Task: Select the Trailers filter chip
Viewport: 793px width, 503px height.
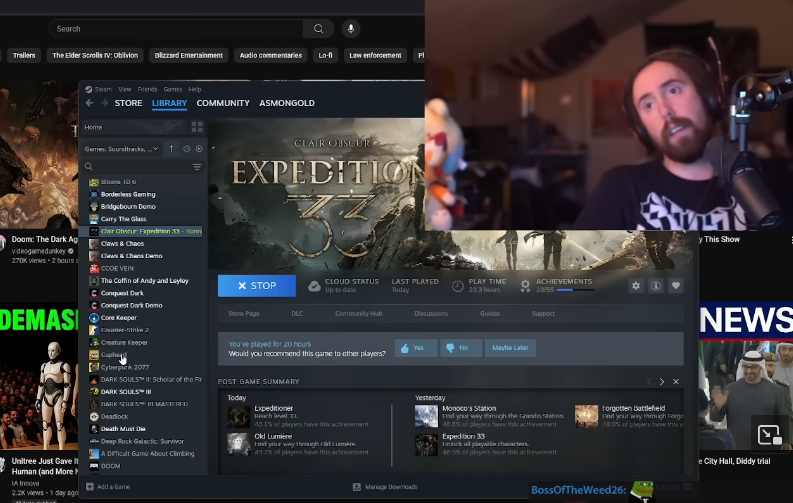Action: pos(24,56)
